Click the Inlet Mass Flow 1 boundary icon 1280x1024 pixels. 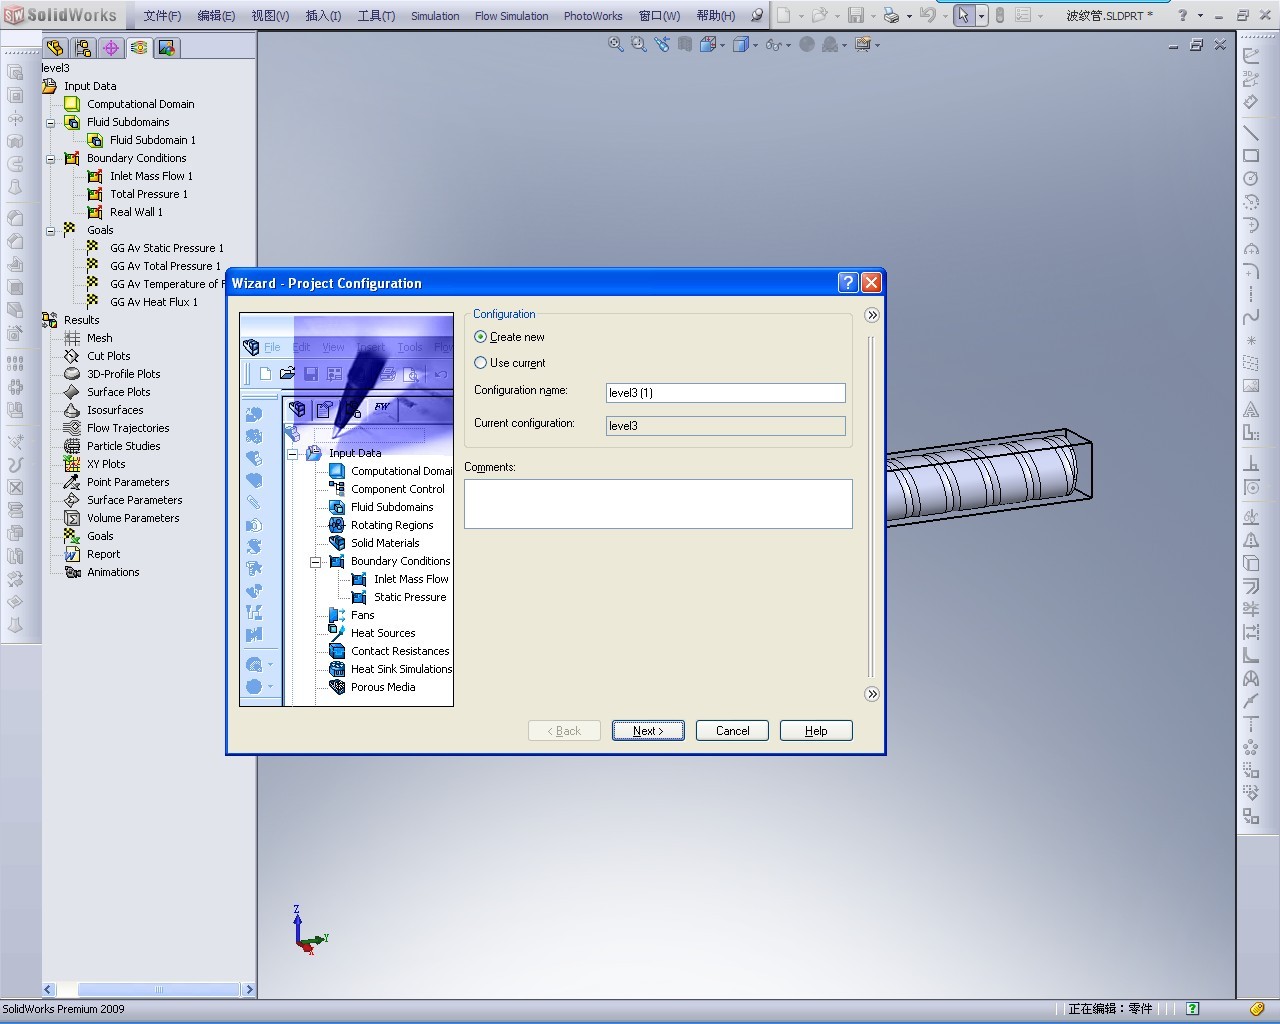95,176
